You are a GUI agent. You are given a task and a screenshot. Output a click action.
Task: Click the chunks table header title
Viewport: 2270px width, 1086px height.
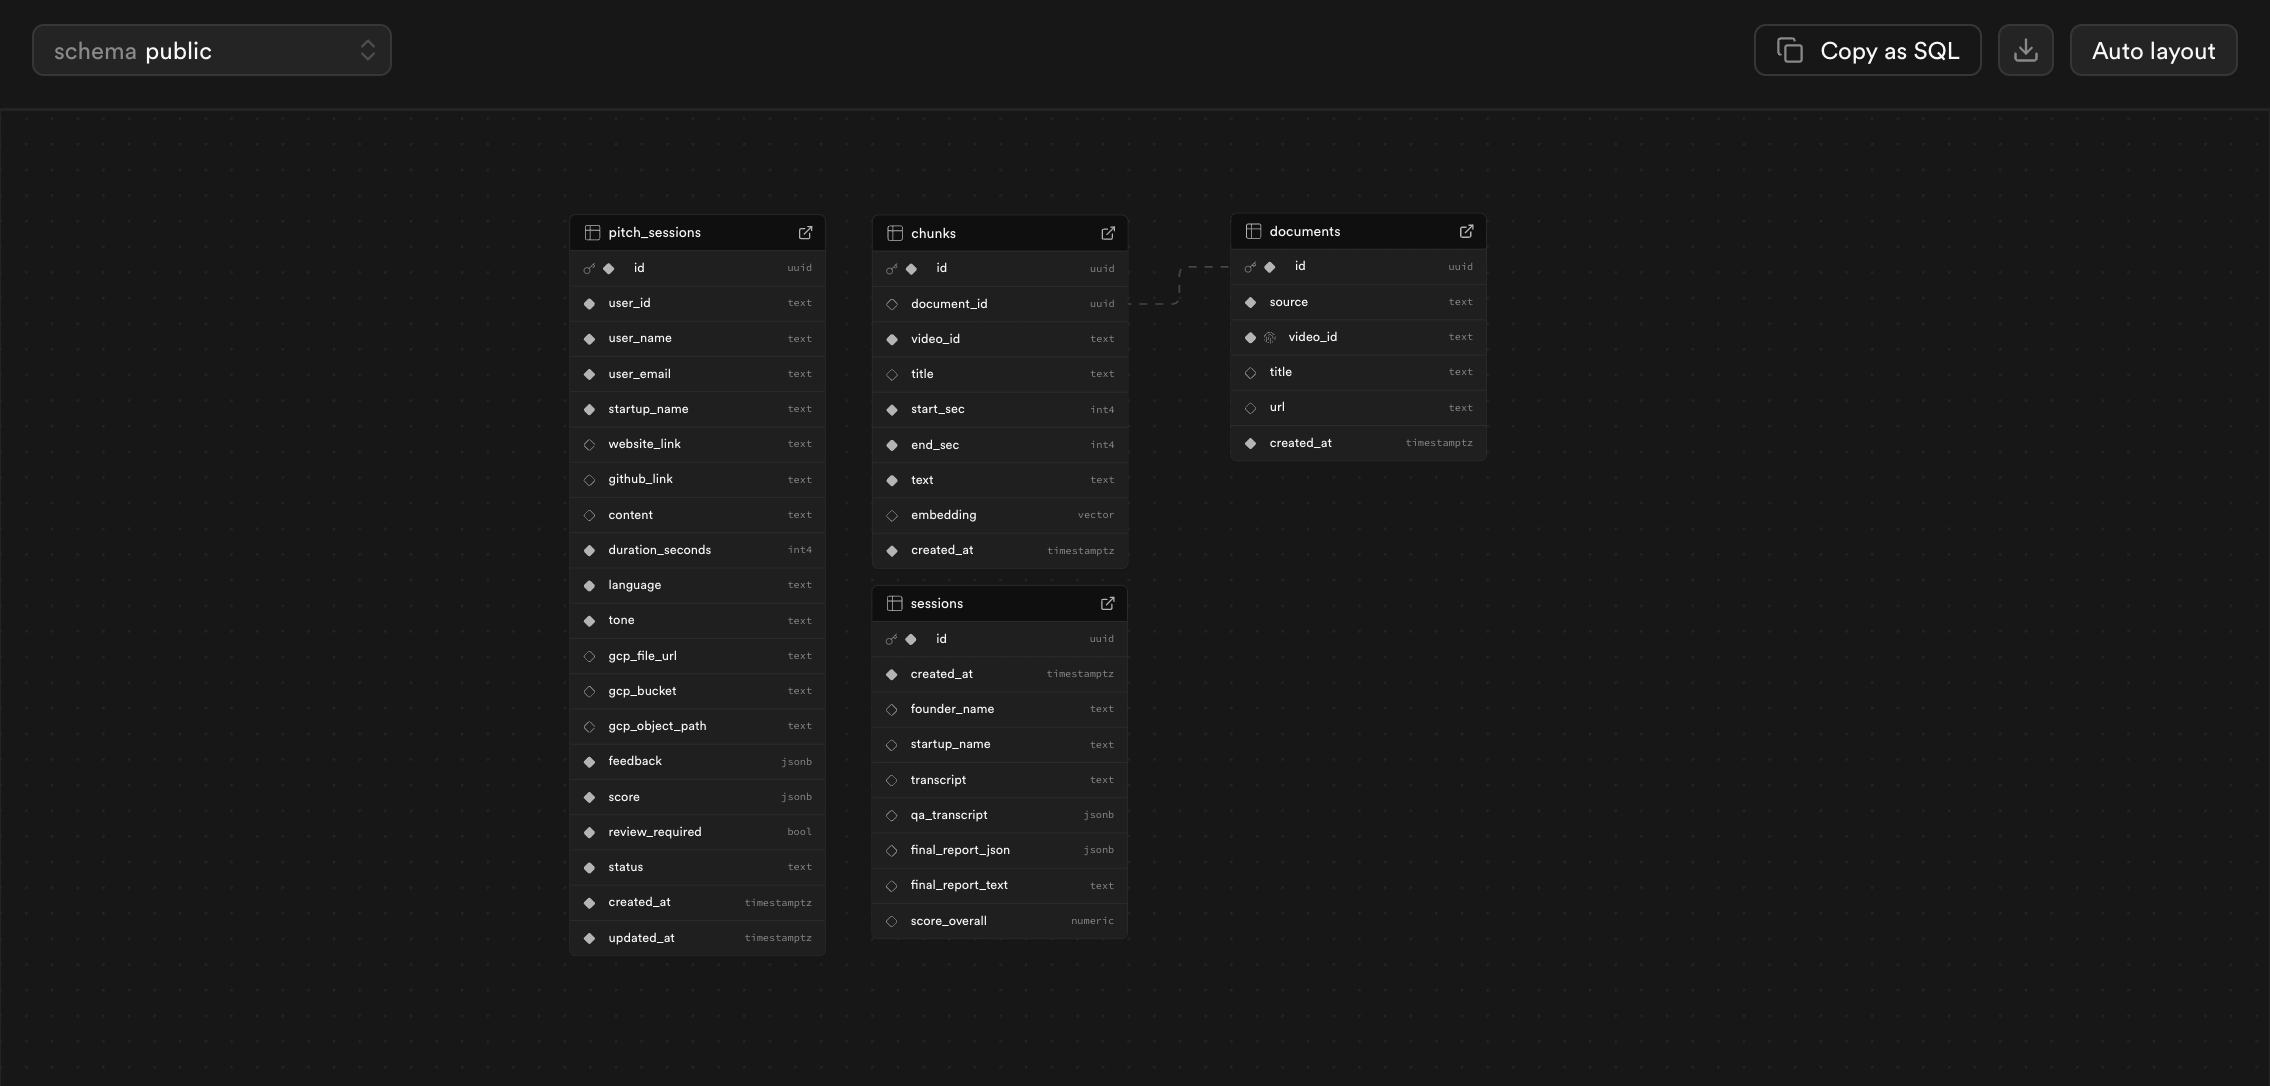(x=932, y=233)
